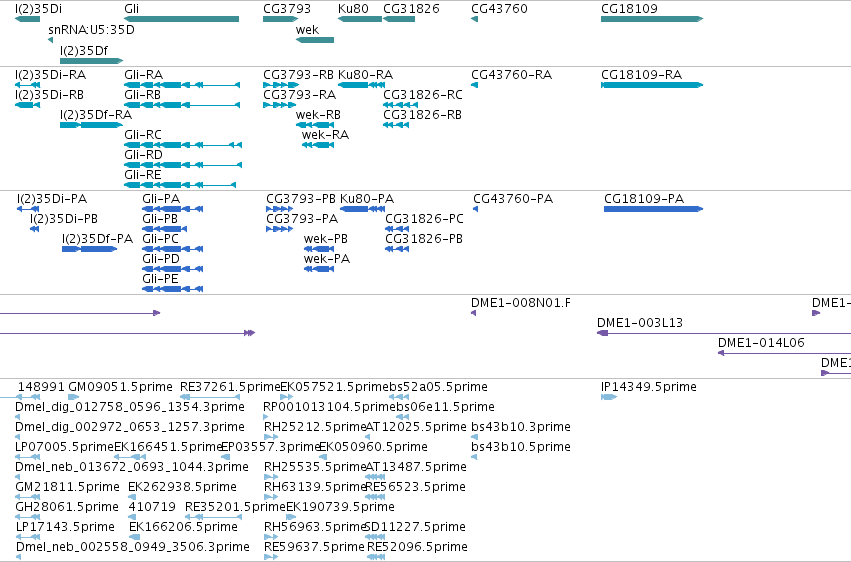
Task: Click protein CG3793-PB
Action: click(x=280, y=209)
